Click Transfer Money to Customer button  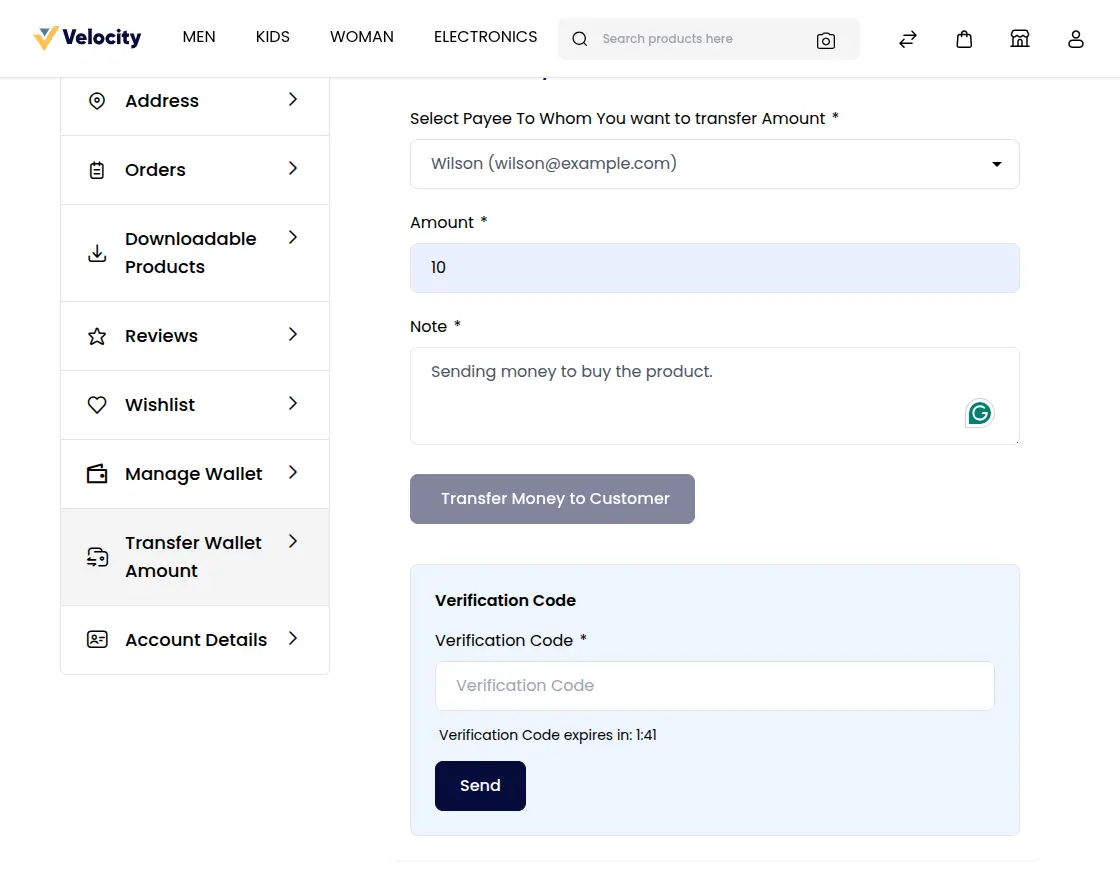pyautogui.click(x=552, y=498)
